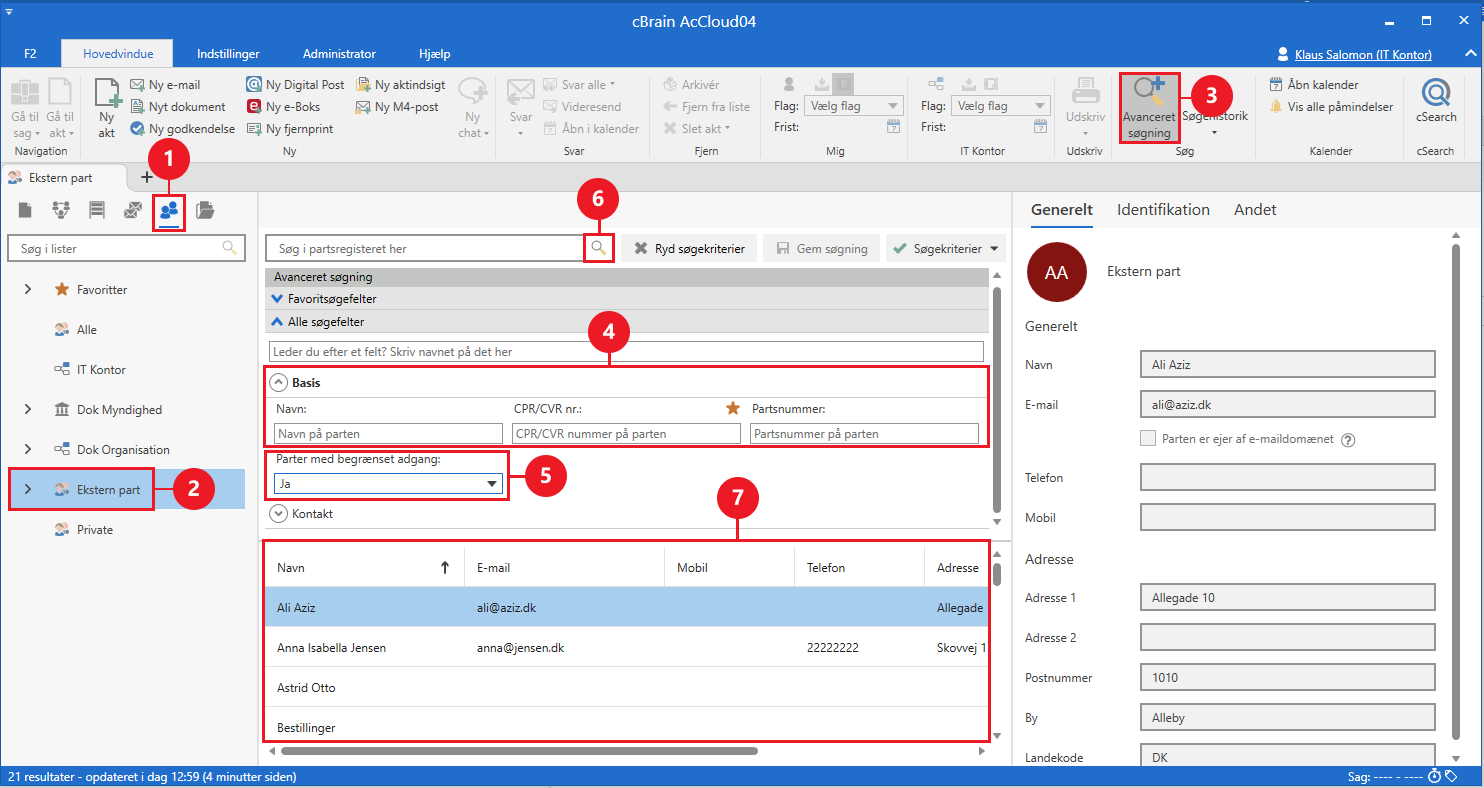1484x788 pixels.
Task: Expand the Favoritter tree node
Action: (28, 289)
